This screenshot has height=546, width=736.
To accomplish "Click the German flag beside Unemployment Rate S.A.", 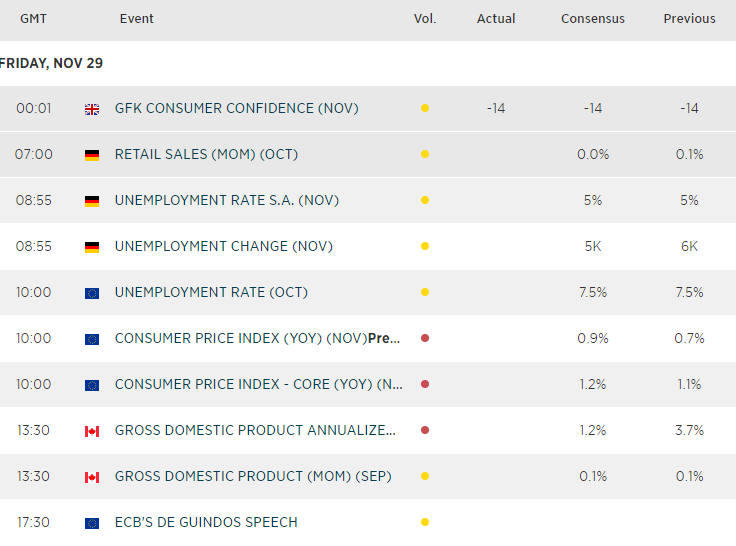I will (x=92, y=201).
